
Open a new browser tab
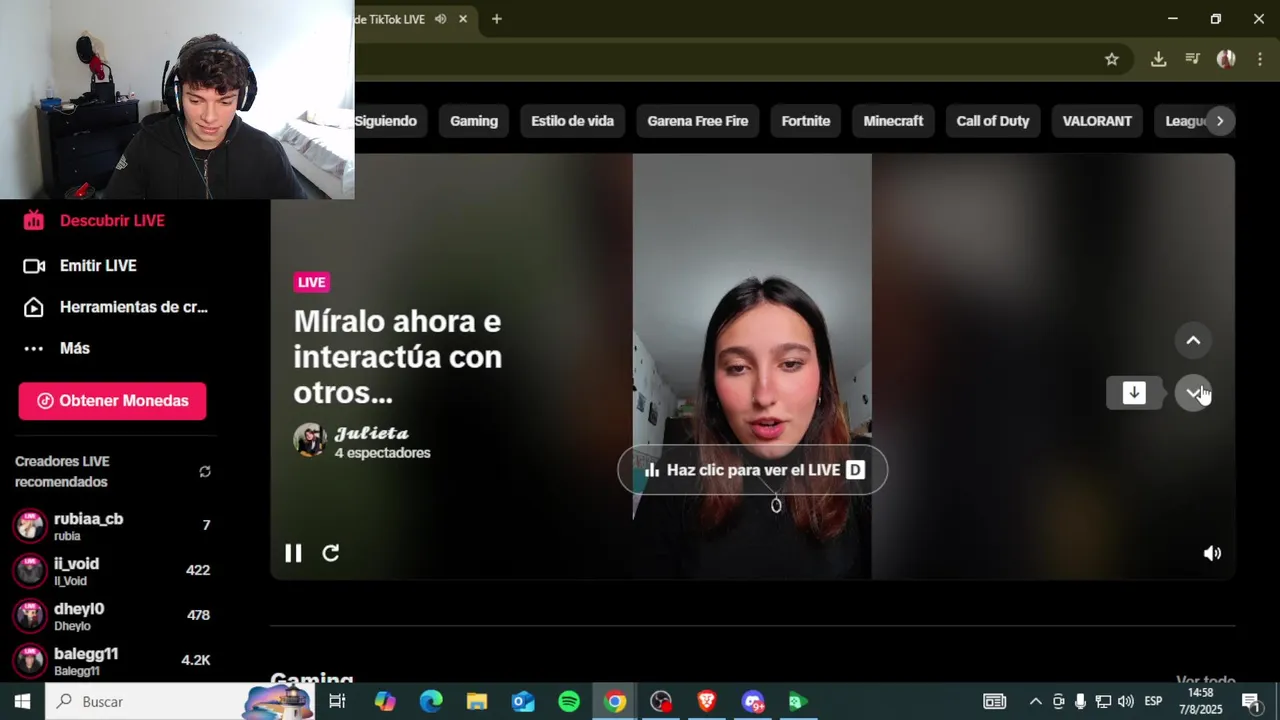click(x=496, y=19)
